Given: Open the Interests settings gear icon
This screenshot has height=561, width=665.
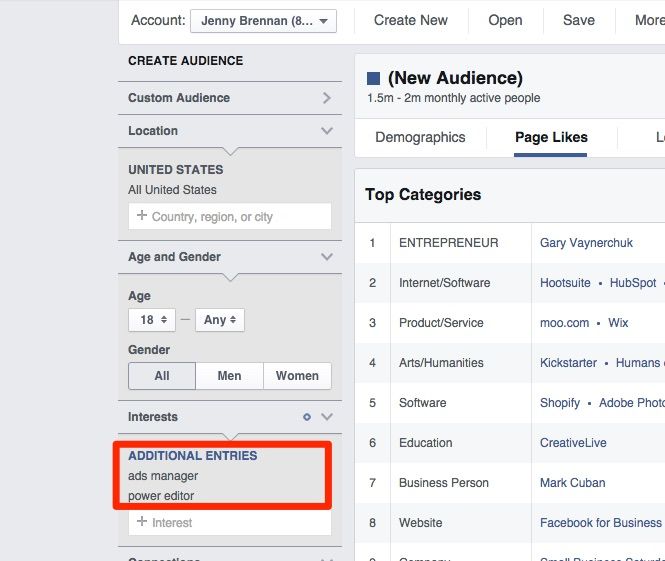Looking at the screenshot, I should (307, 417).
